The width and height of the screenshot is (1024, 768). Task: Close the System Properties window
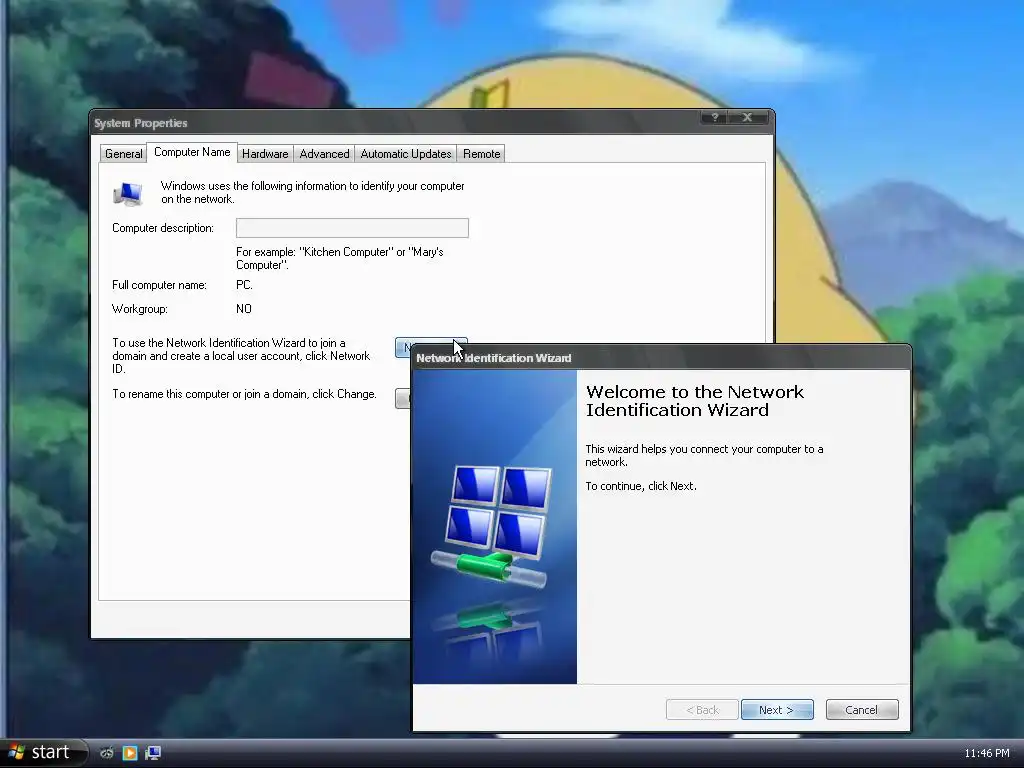[x=748, y=118]
